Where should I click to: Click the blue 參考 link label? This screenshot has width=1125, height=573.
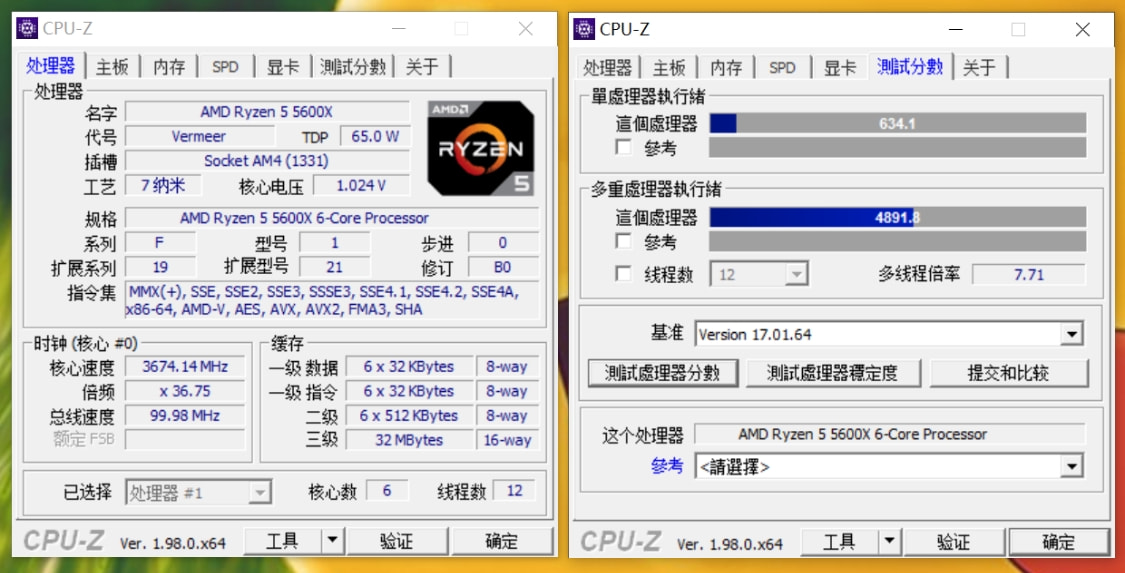667,467
